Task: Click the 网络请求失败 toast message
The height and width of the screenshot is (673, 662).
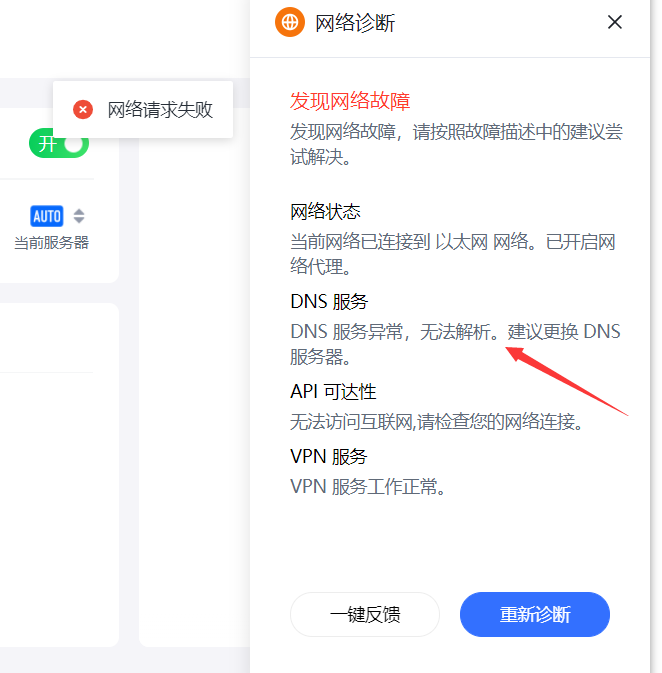Action: (x=160, y=110)
